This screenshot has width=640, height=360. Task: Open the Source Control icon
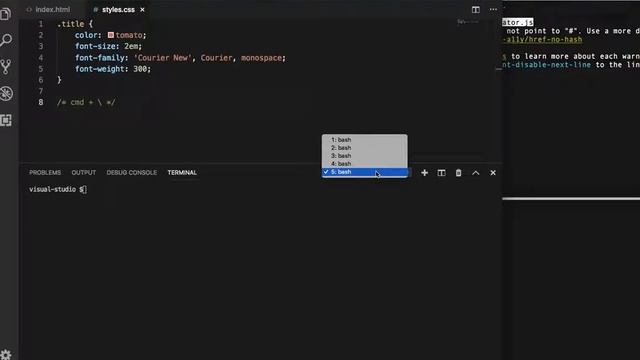pos(6,67)
